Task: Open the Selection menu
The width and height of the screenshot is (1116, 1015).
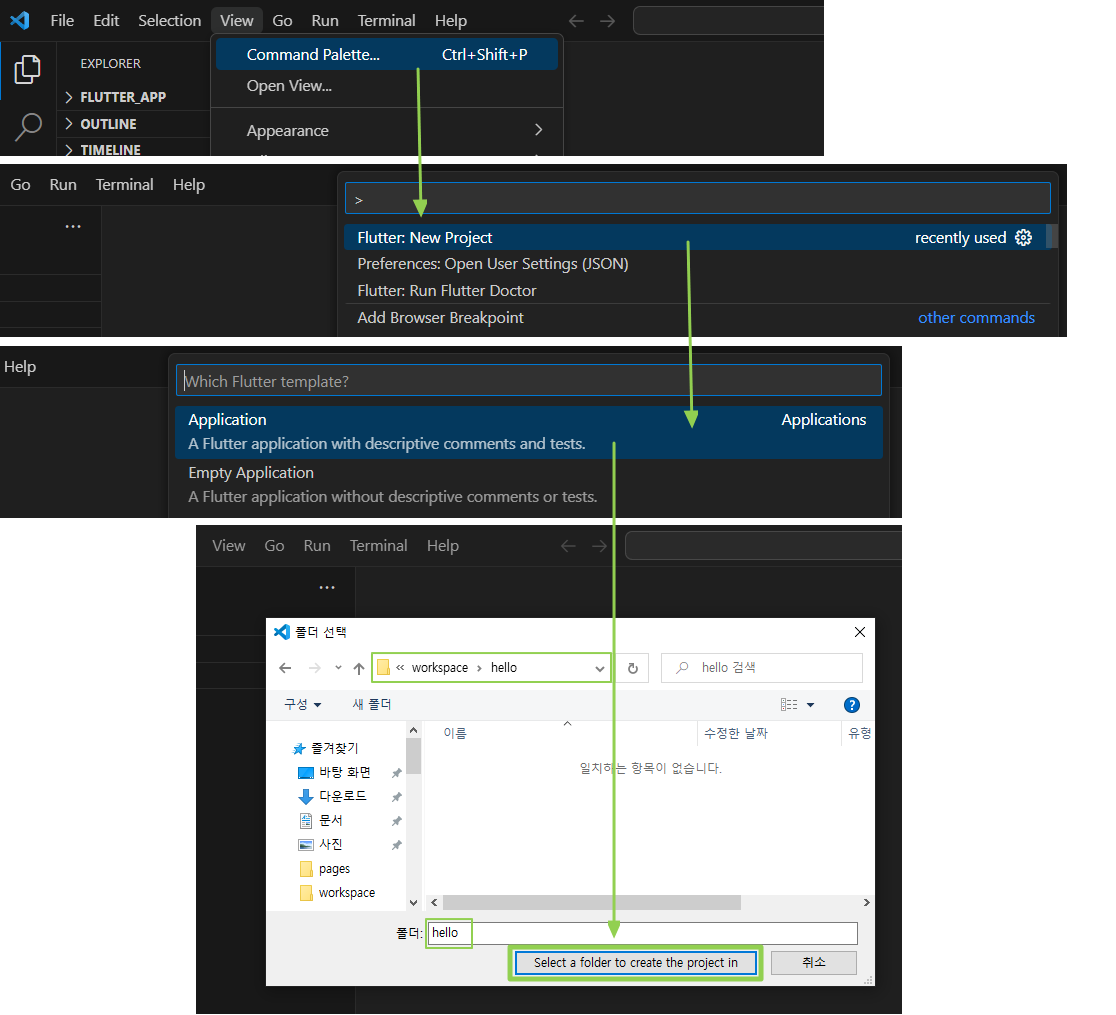Action: [169, 21]
